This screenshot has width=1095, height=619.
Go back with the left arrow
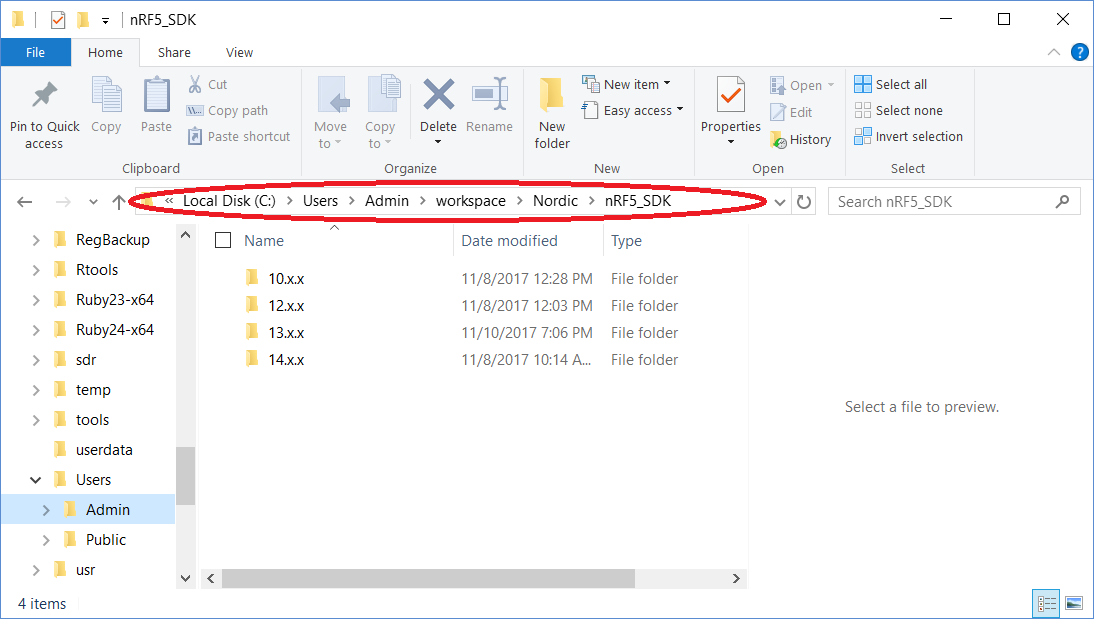tap(24, 202)
